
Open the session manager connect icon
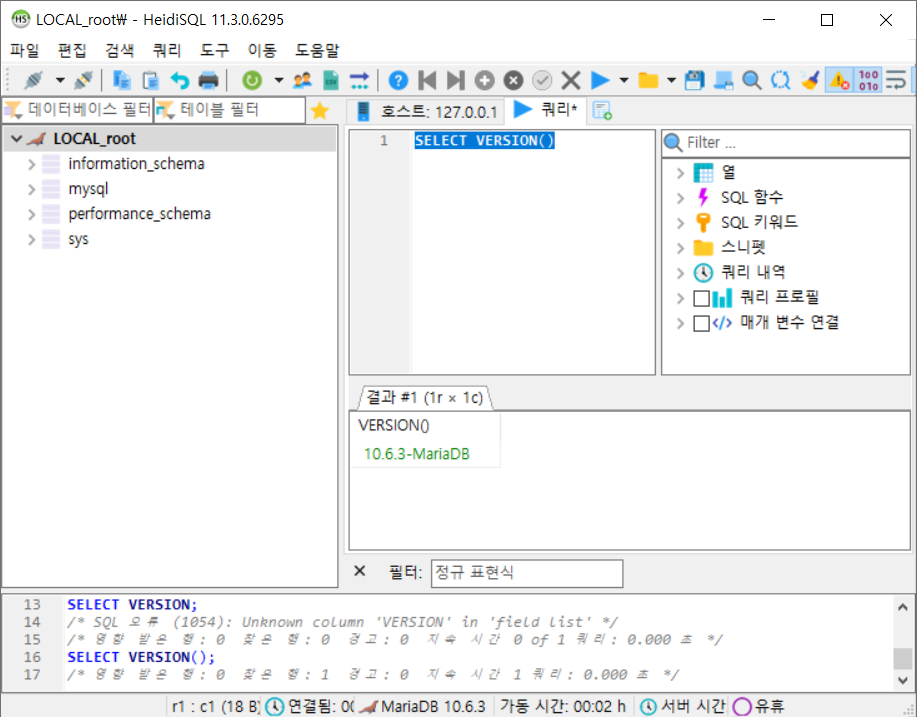point(33,80)
